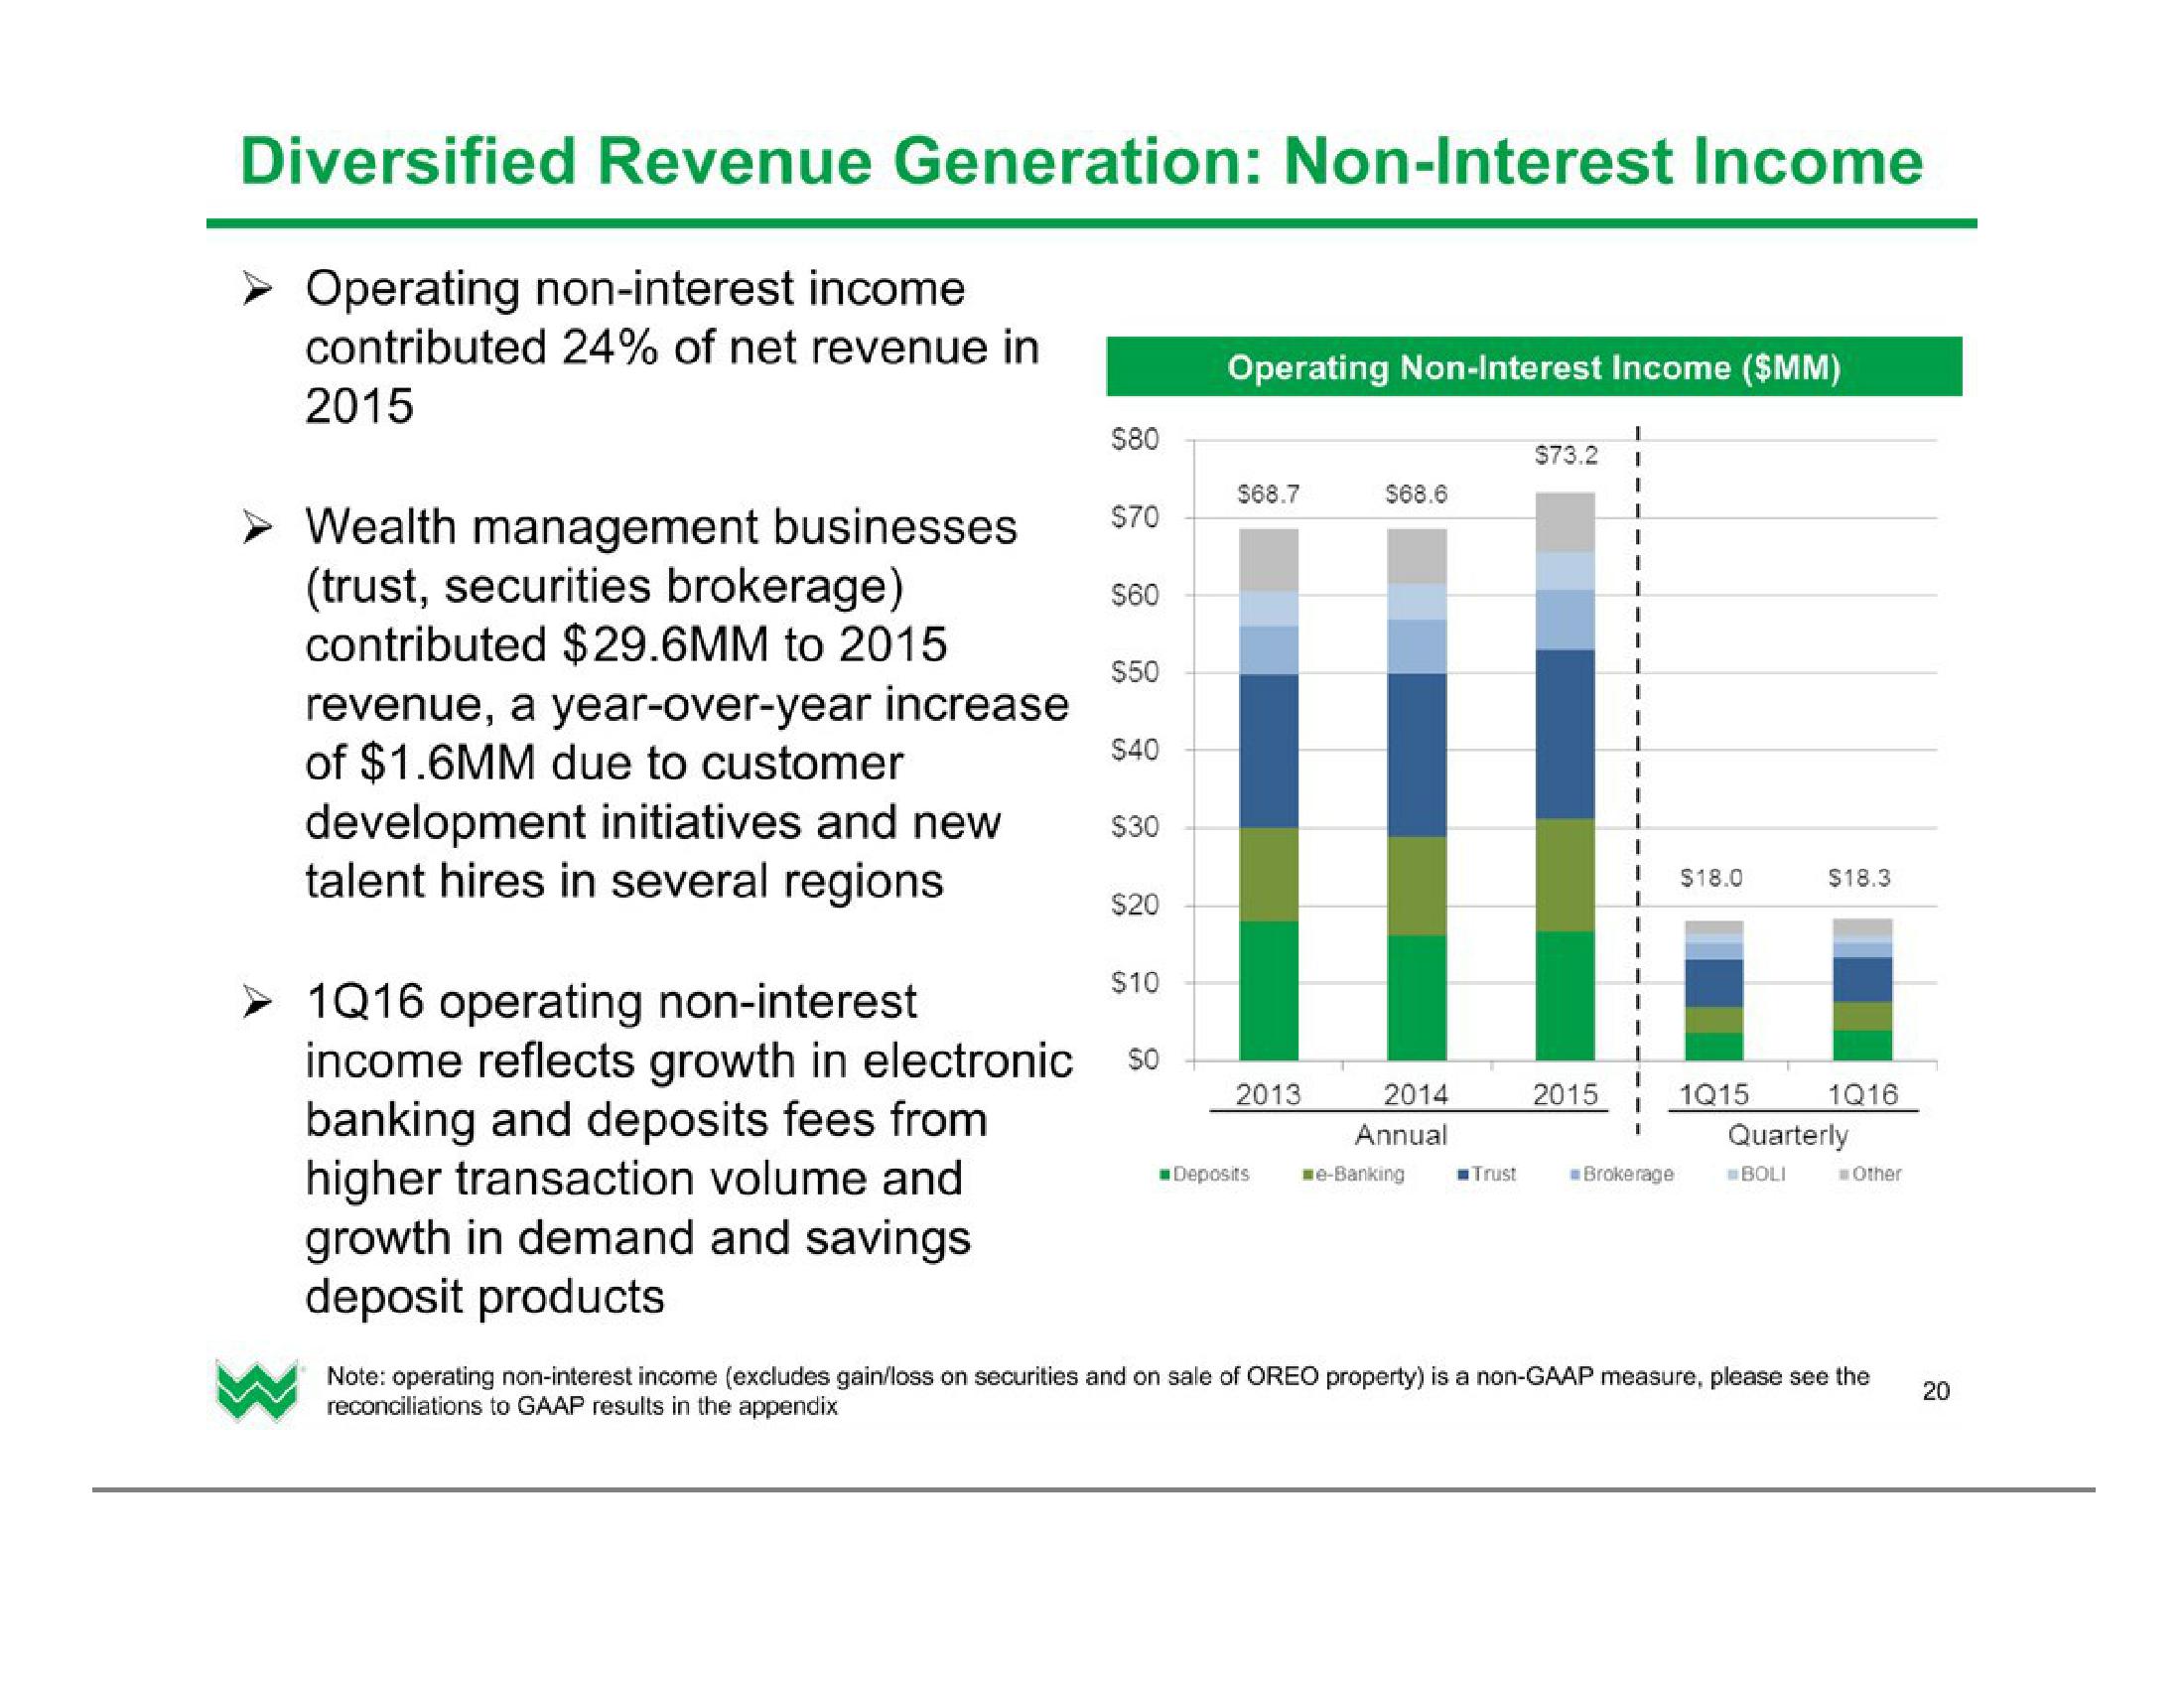Screen dimensions: 2184x1688
Task: Click the 1Q16 stacked bar
Action: click(1862, 989)
